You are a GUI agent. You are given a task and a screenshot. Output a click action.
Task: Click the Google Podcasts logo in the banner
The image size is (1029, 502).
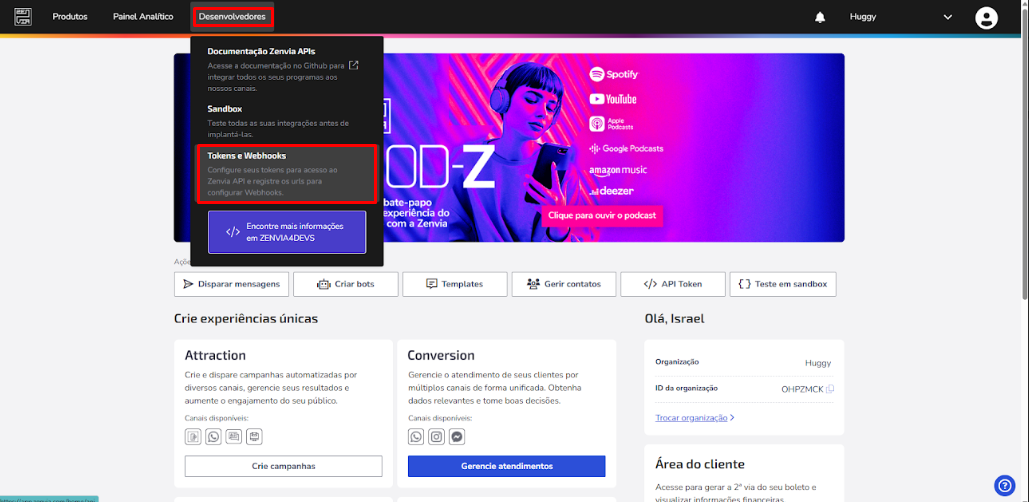click(x=626, y=148)
